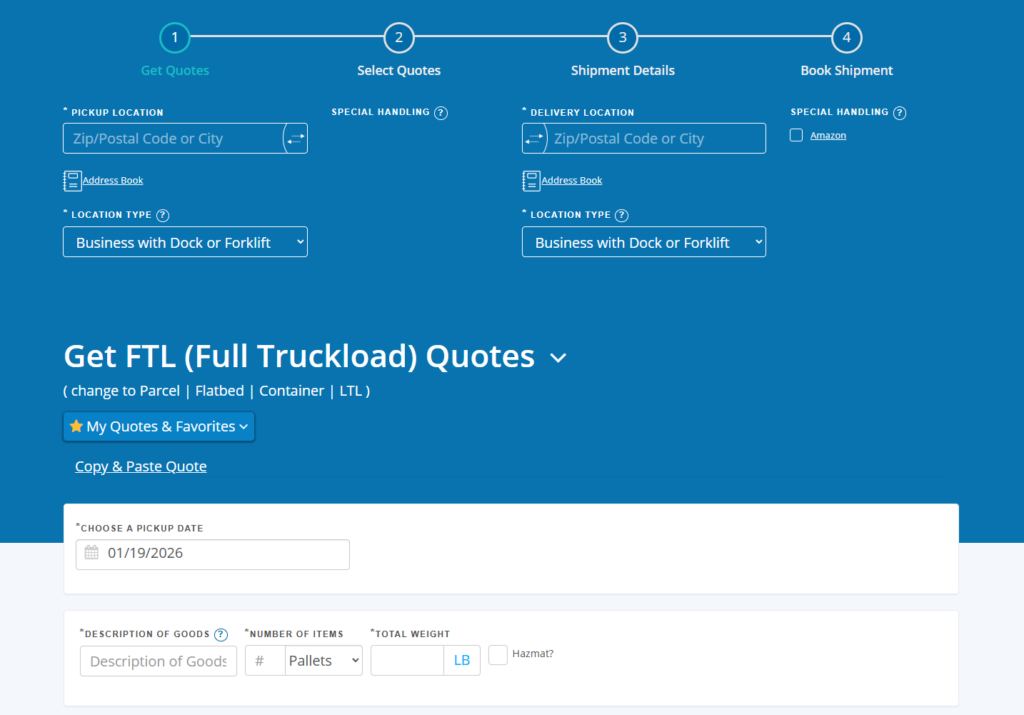The width and height of the screenshot is (1024, 715).
Task: Open the pickup Special Handling help icon
Action: point(441,112)
